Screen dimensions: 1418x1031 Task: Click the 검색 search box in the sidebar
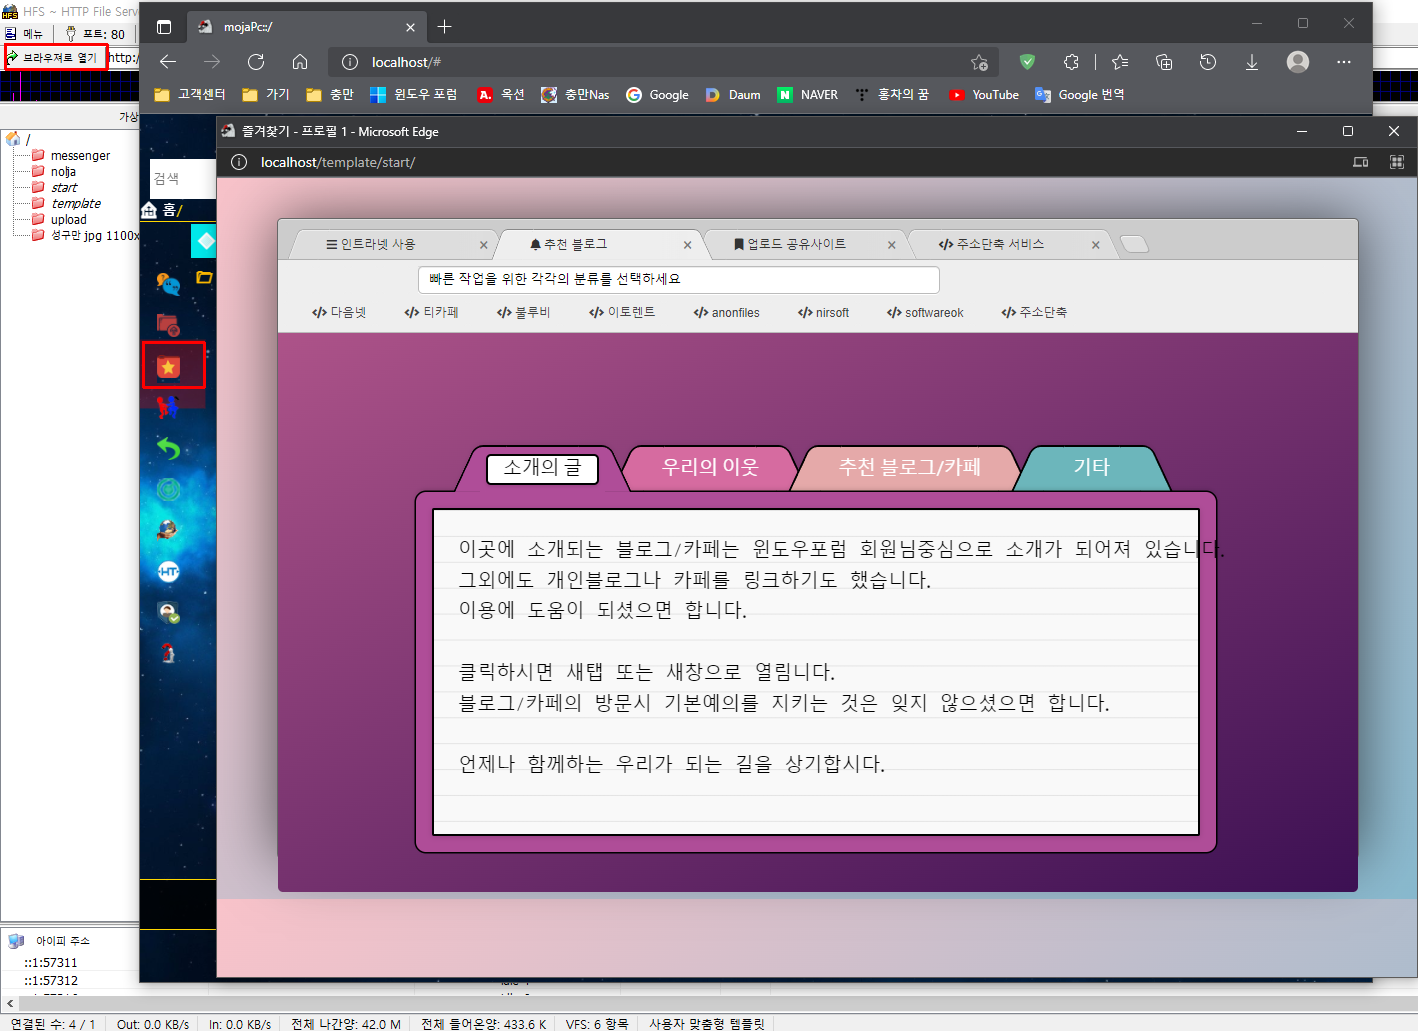[x=183, y=179]
